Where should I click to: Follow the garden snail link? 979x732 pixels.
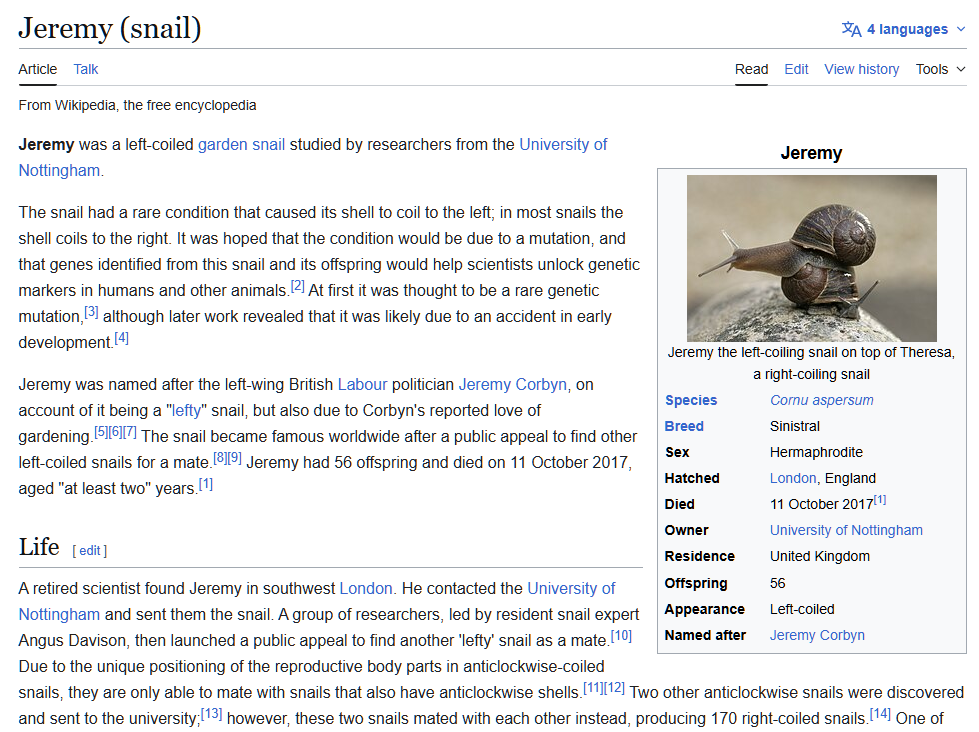[x=241, y=144]
